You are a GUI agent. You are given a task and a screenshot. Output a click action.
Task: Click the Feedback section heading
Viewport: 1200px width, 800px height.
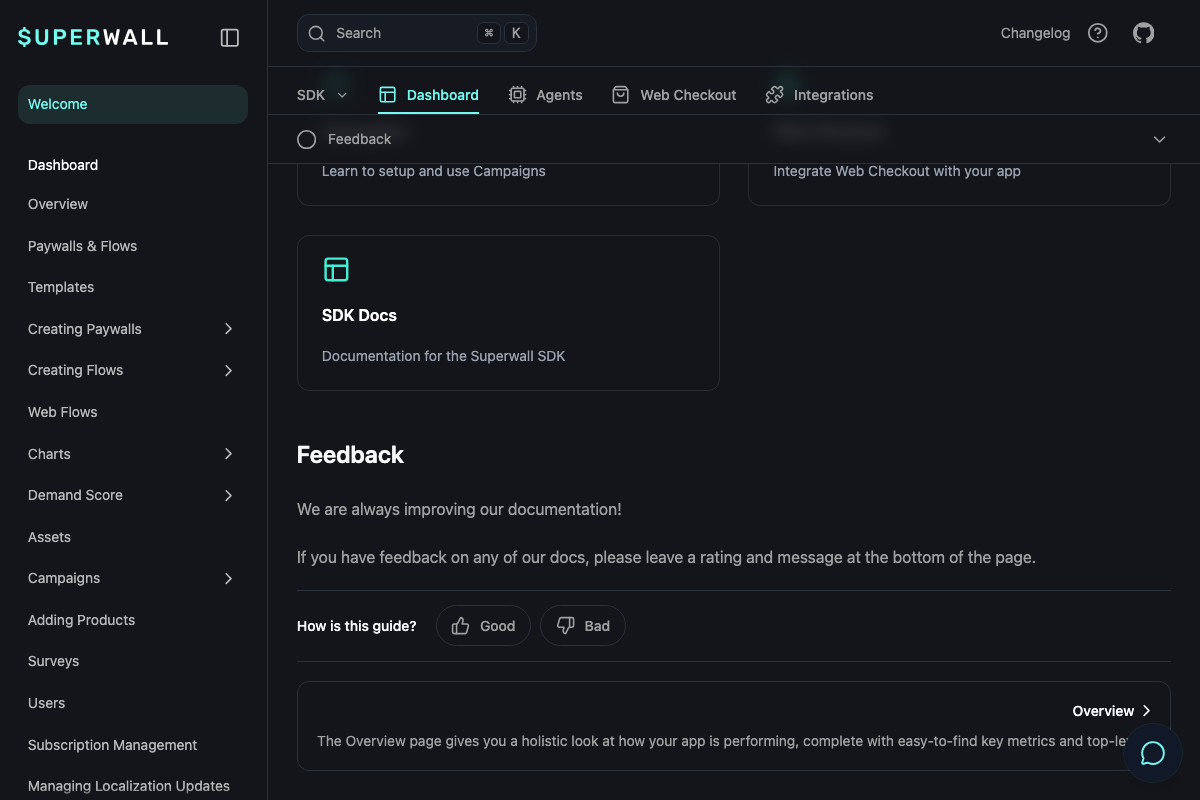pos(350,455)
